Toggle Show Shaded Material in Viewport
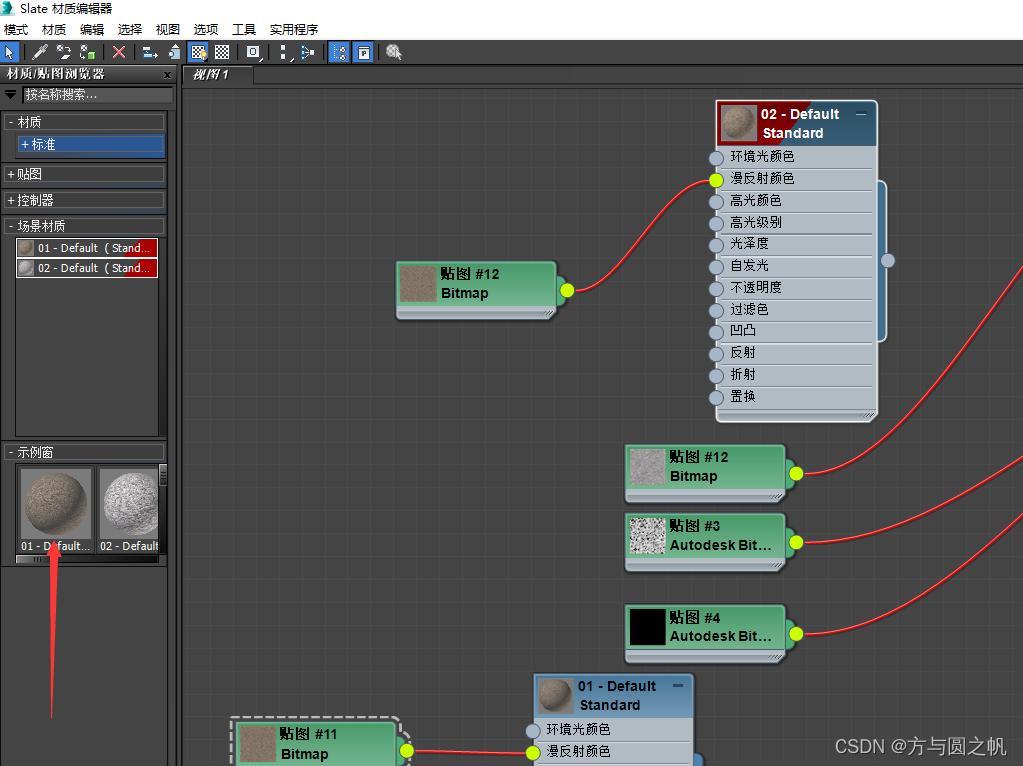1023x766 pixels. pos(196,52)
